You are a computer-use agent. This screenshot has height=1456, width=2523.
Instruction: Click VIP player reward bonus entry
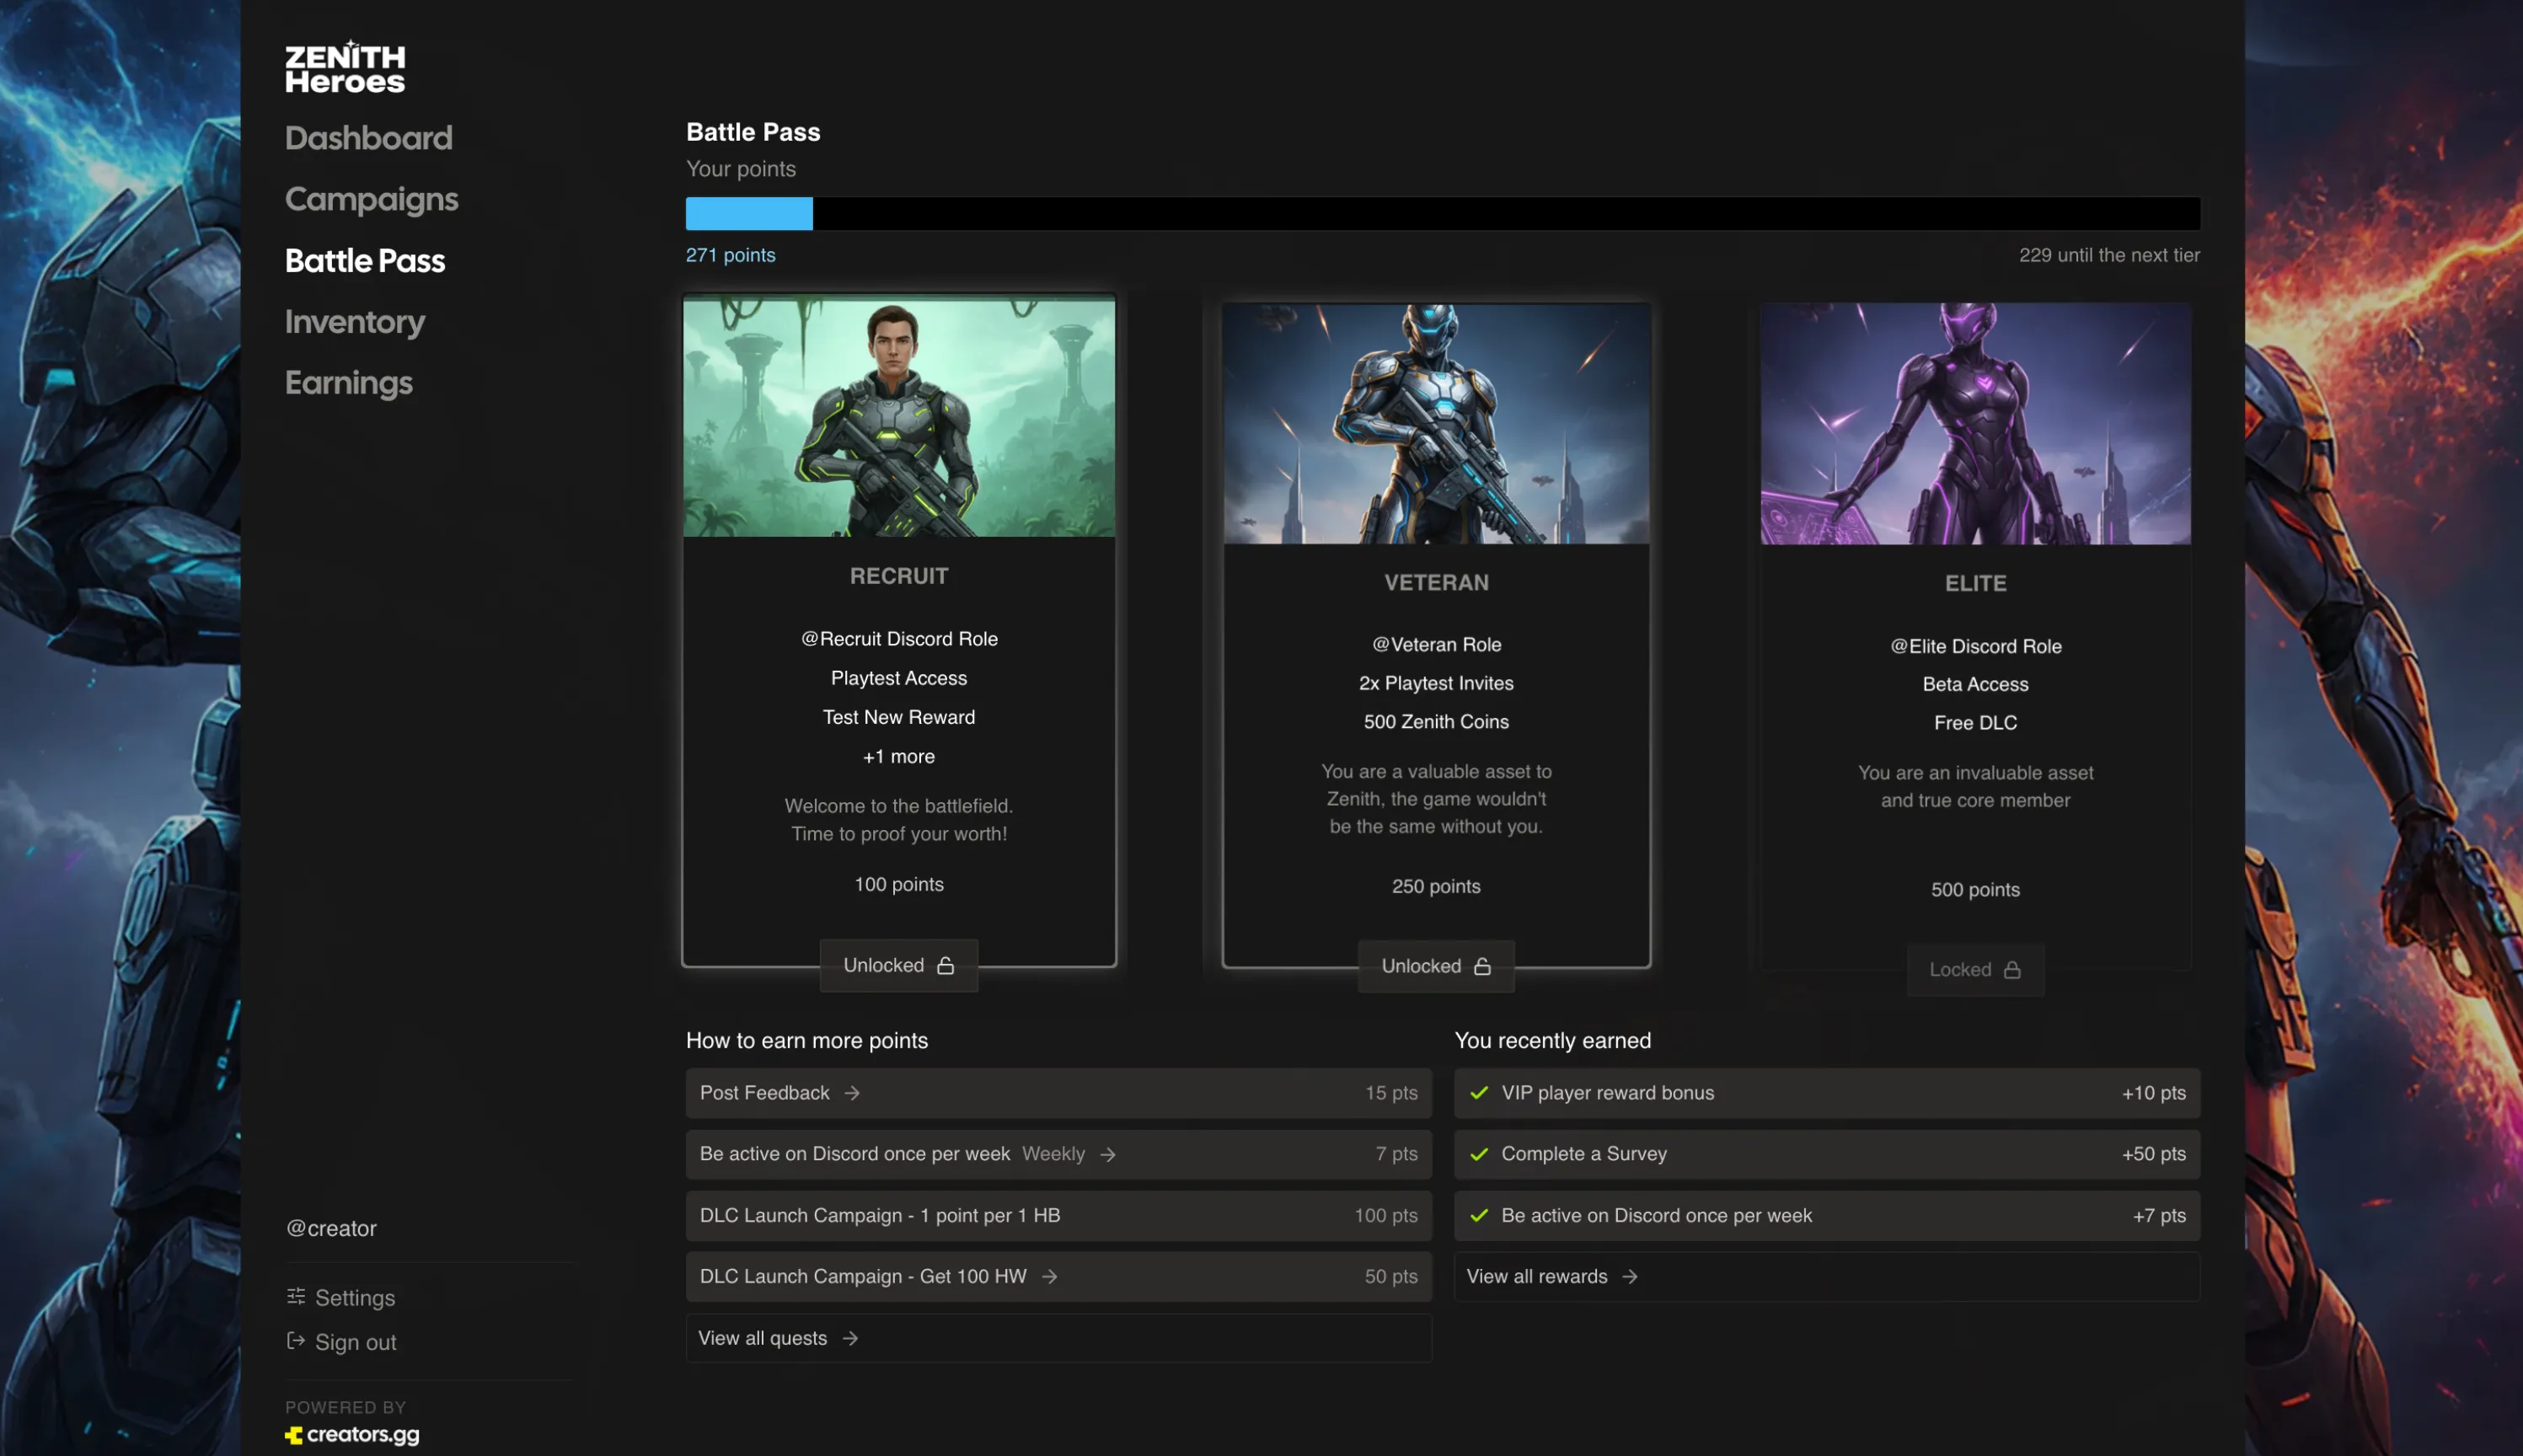point(1826,1093)
